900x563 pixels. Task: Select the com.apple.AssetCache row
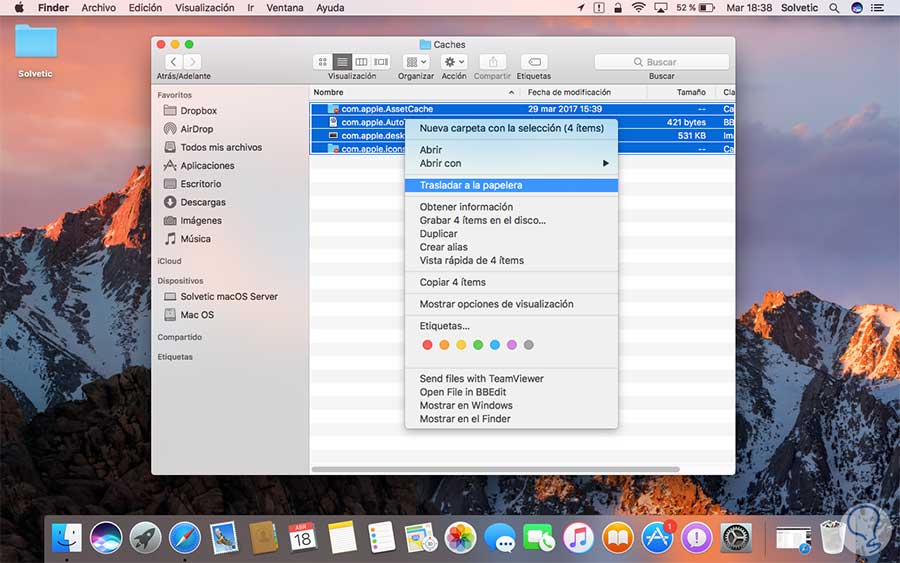click(522, 109)
